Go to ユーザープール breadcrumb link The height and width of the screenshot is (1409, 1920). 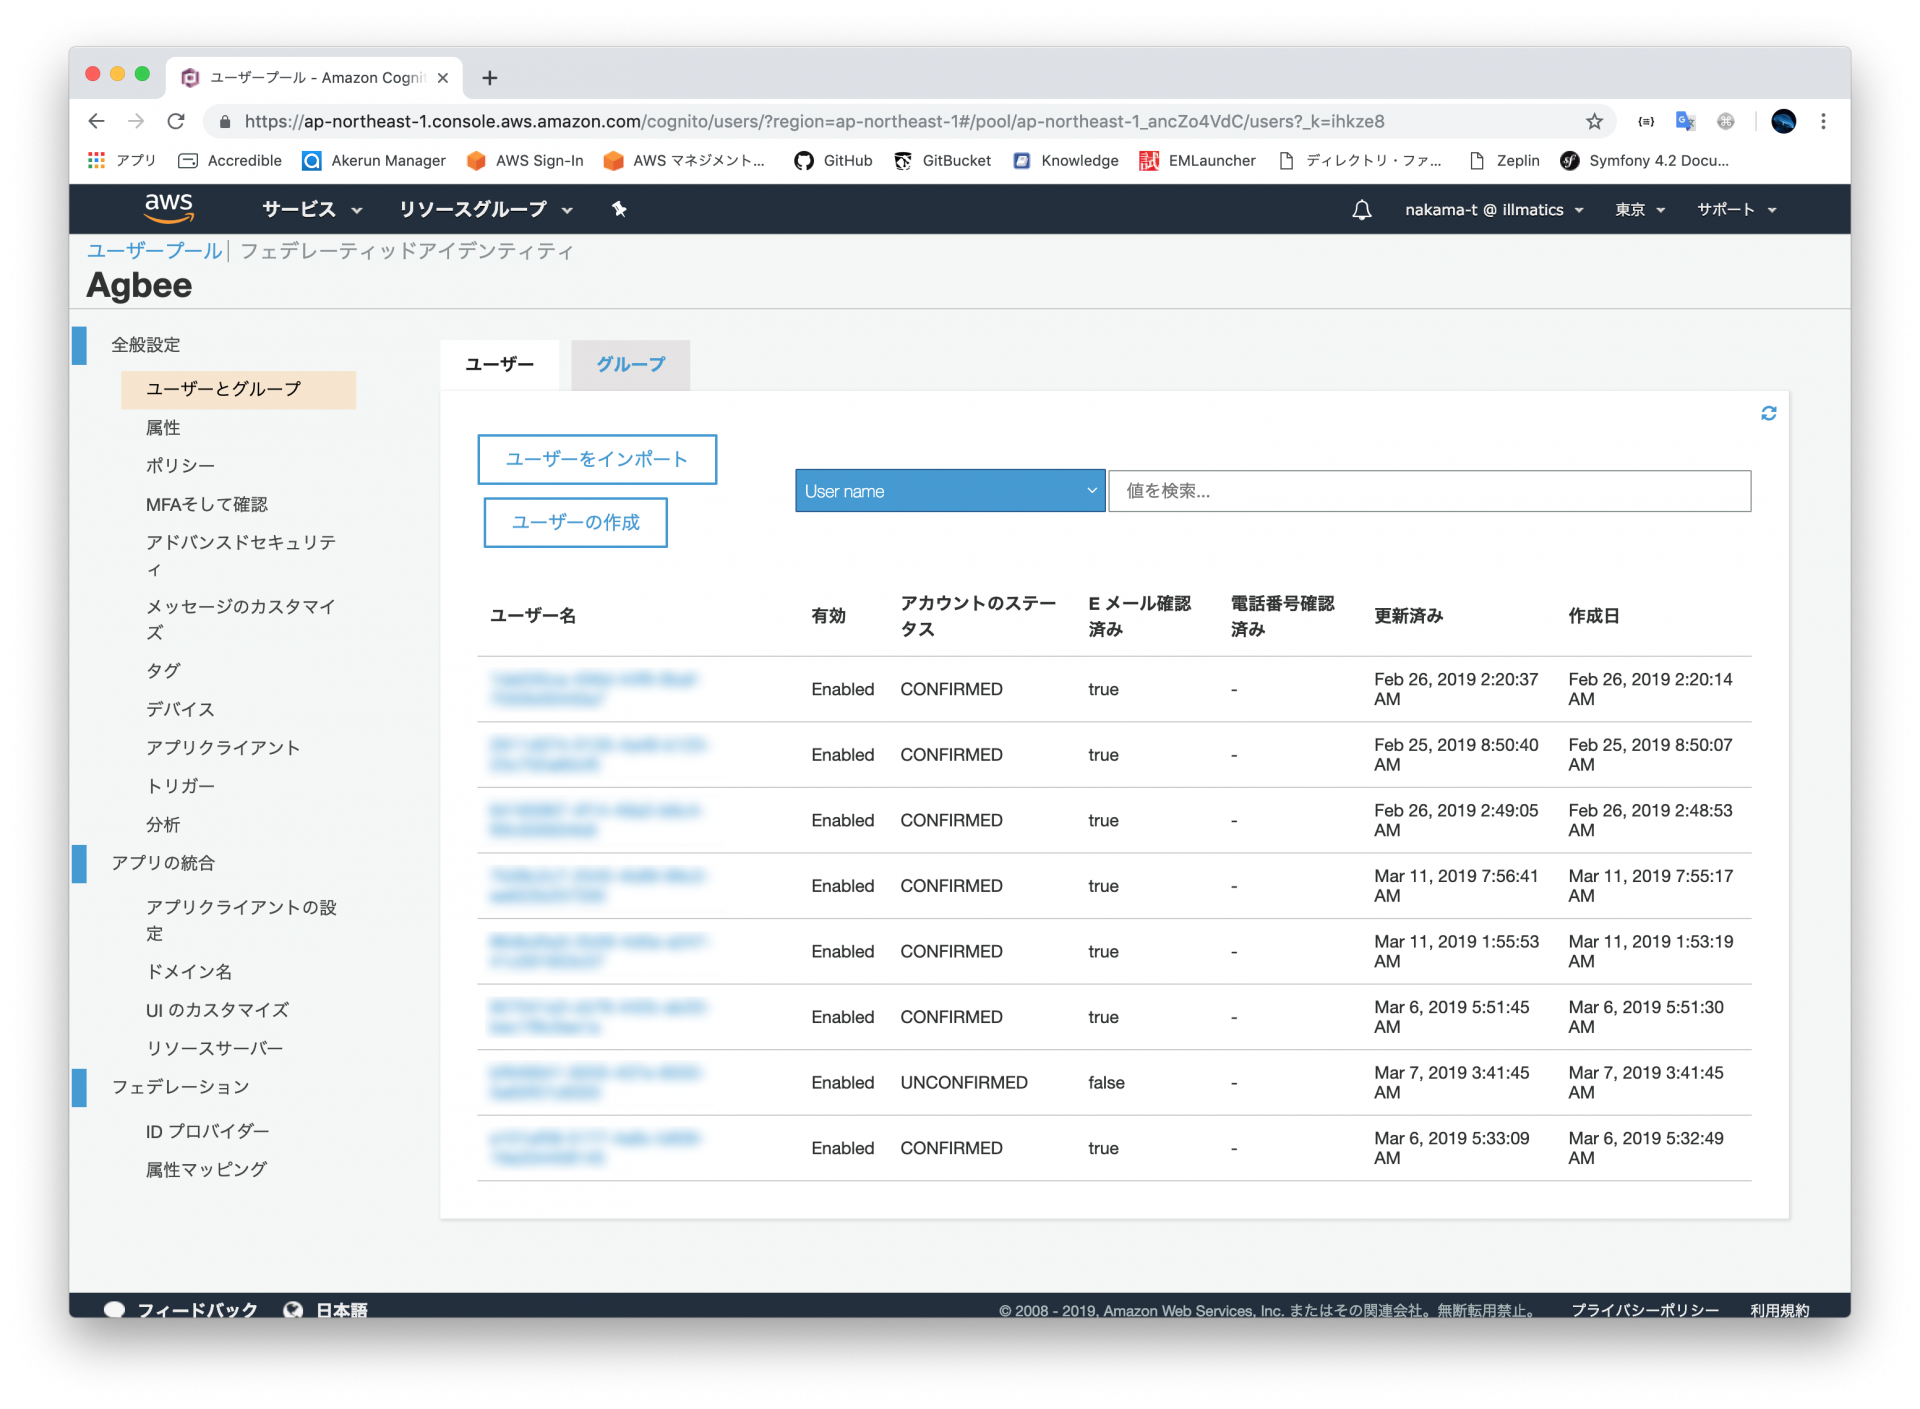(154, 251)
